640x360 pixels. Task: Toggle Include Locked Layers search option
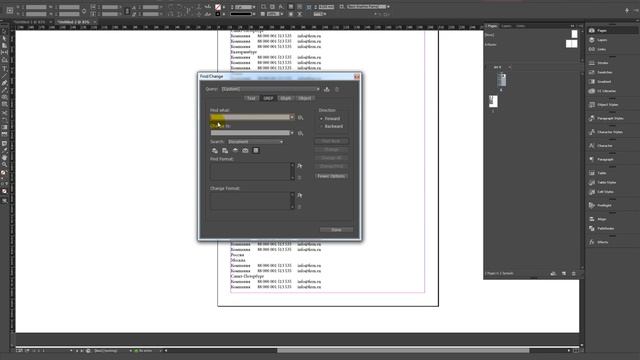(215, 151)
